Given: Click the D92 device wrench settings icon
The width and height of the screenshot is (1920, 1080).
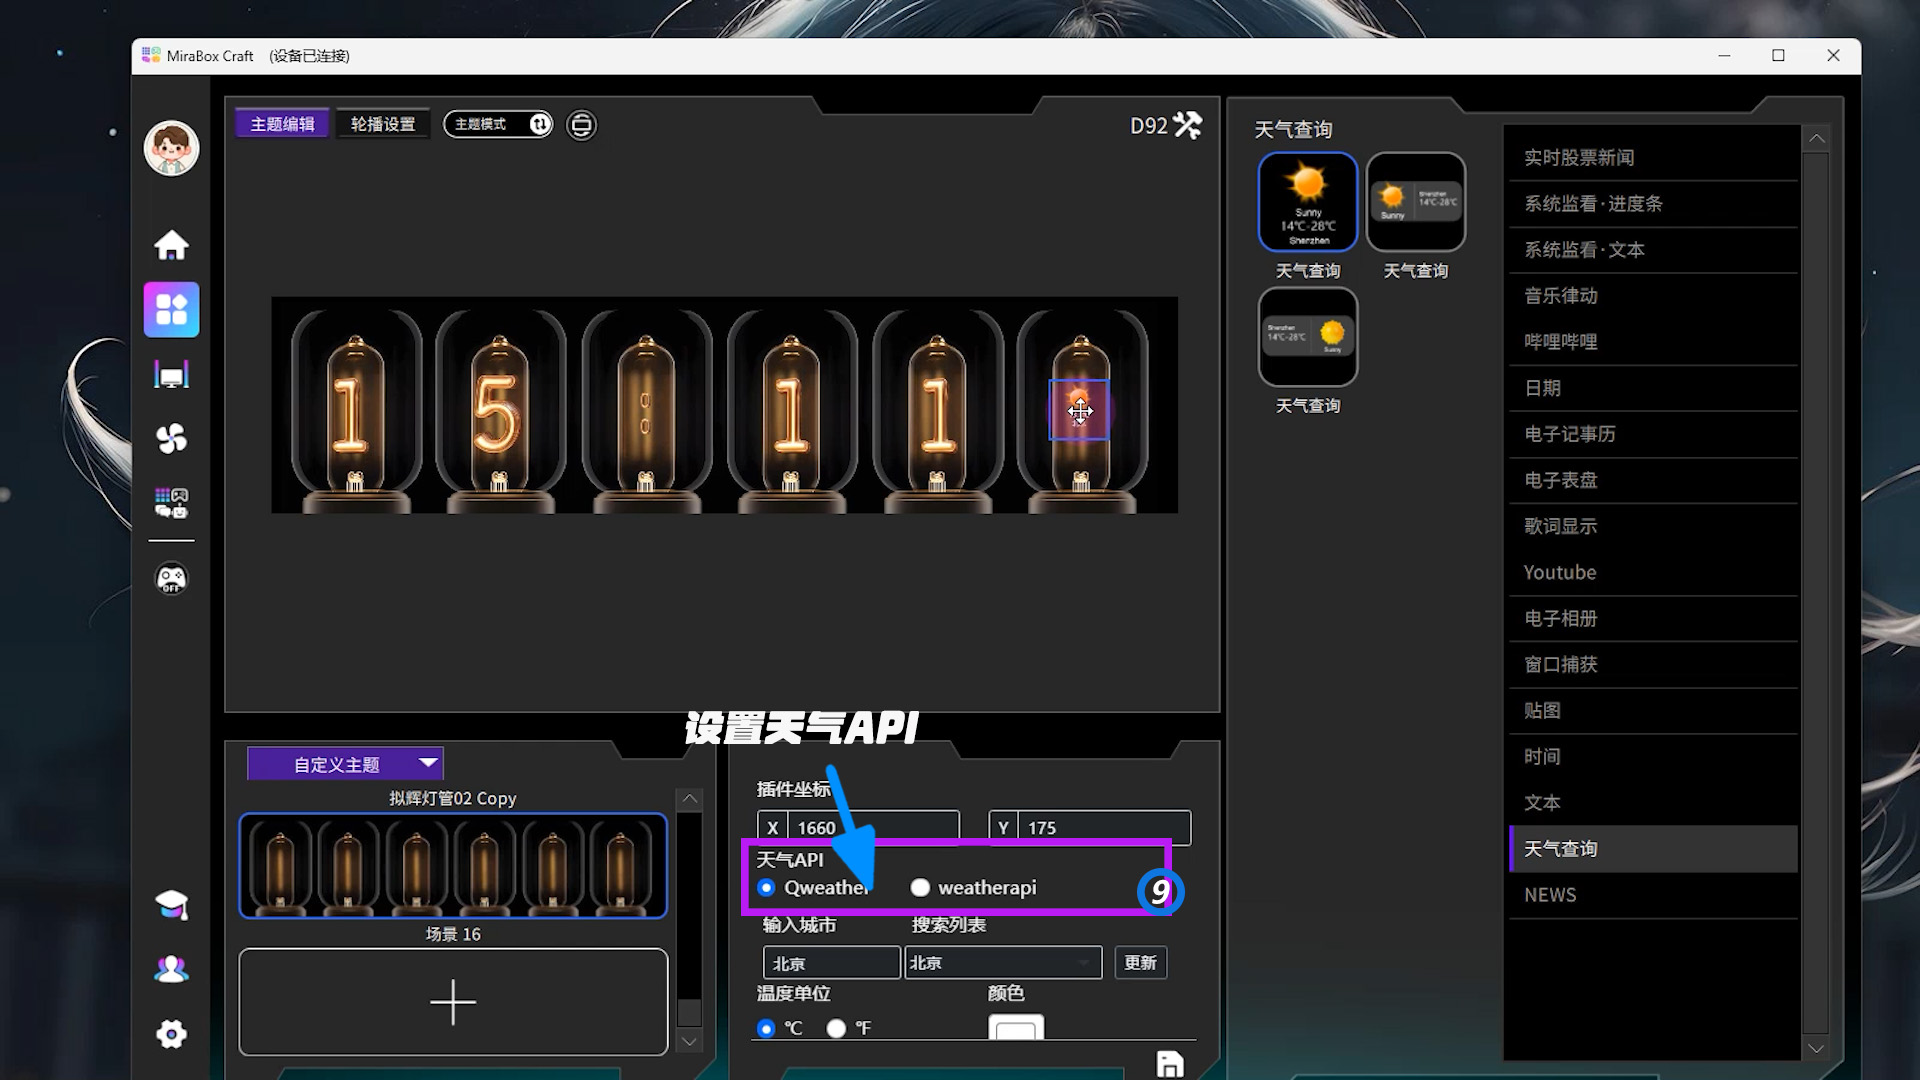Looking at the screenshot, I should (1188, 126).
